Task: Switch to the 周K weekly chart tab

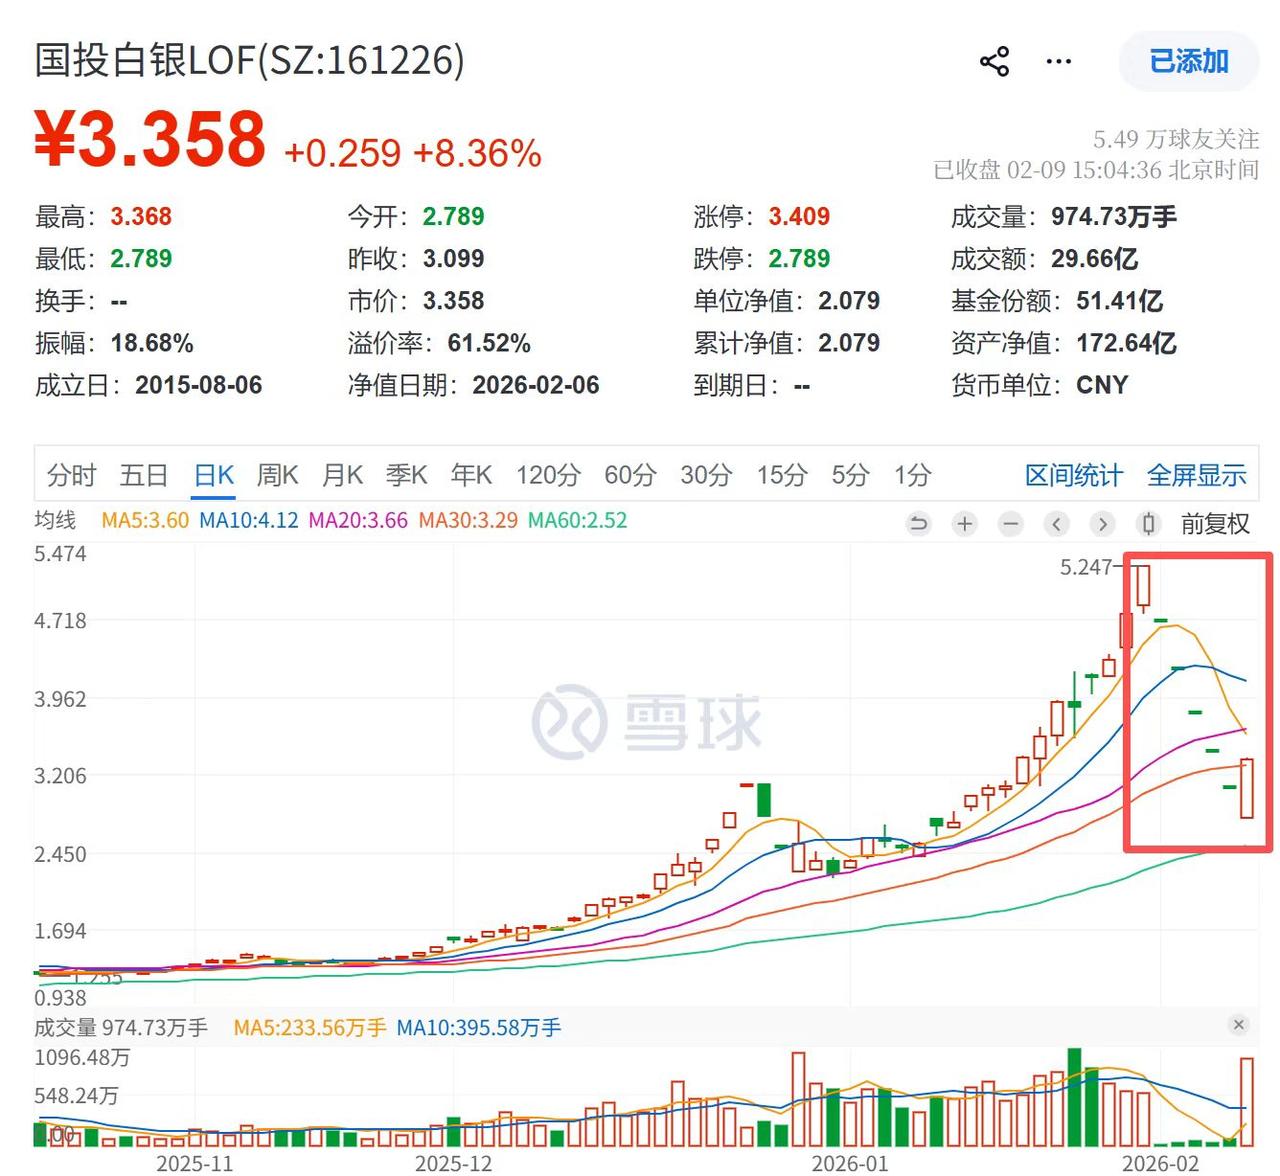Action: pyautogui.click(x=278, y=476)
